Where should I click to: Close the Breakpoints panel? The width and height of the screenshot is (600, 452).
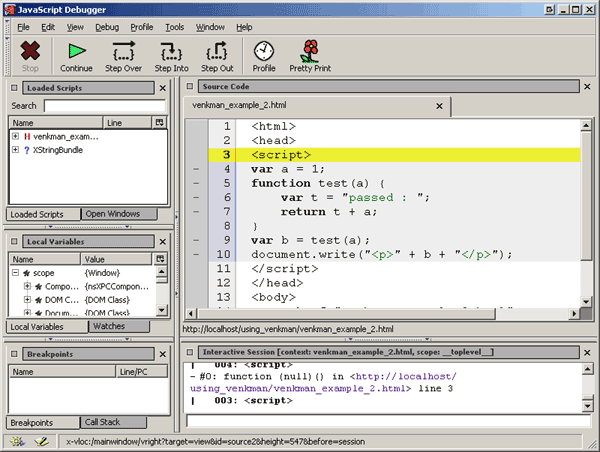[x=163, y=354]
